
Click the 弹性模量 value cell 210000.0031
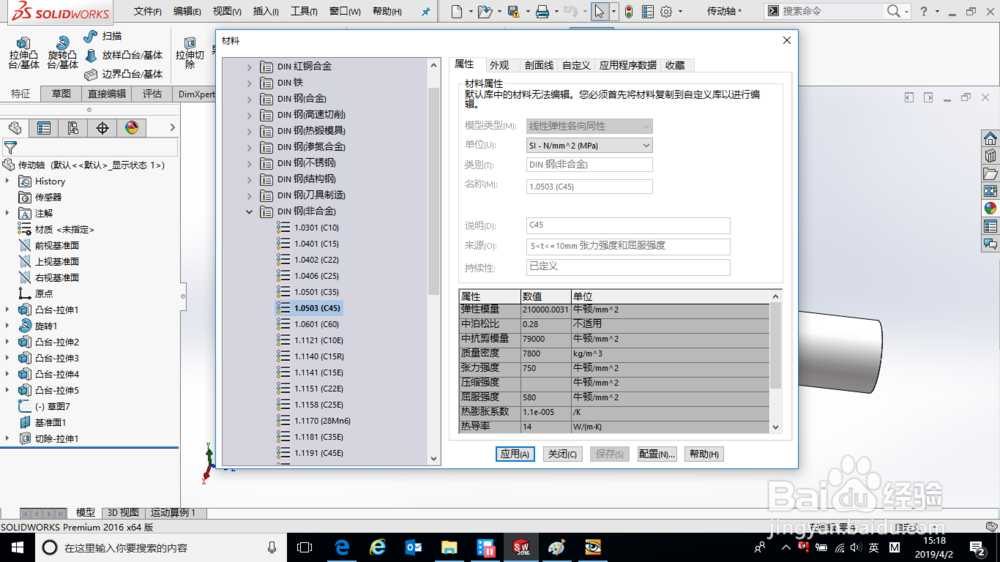(x=545, y=309)
